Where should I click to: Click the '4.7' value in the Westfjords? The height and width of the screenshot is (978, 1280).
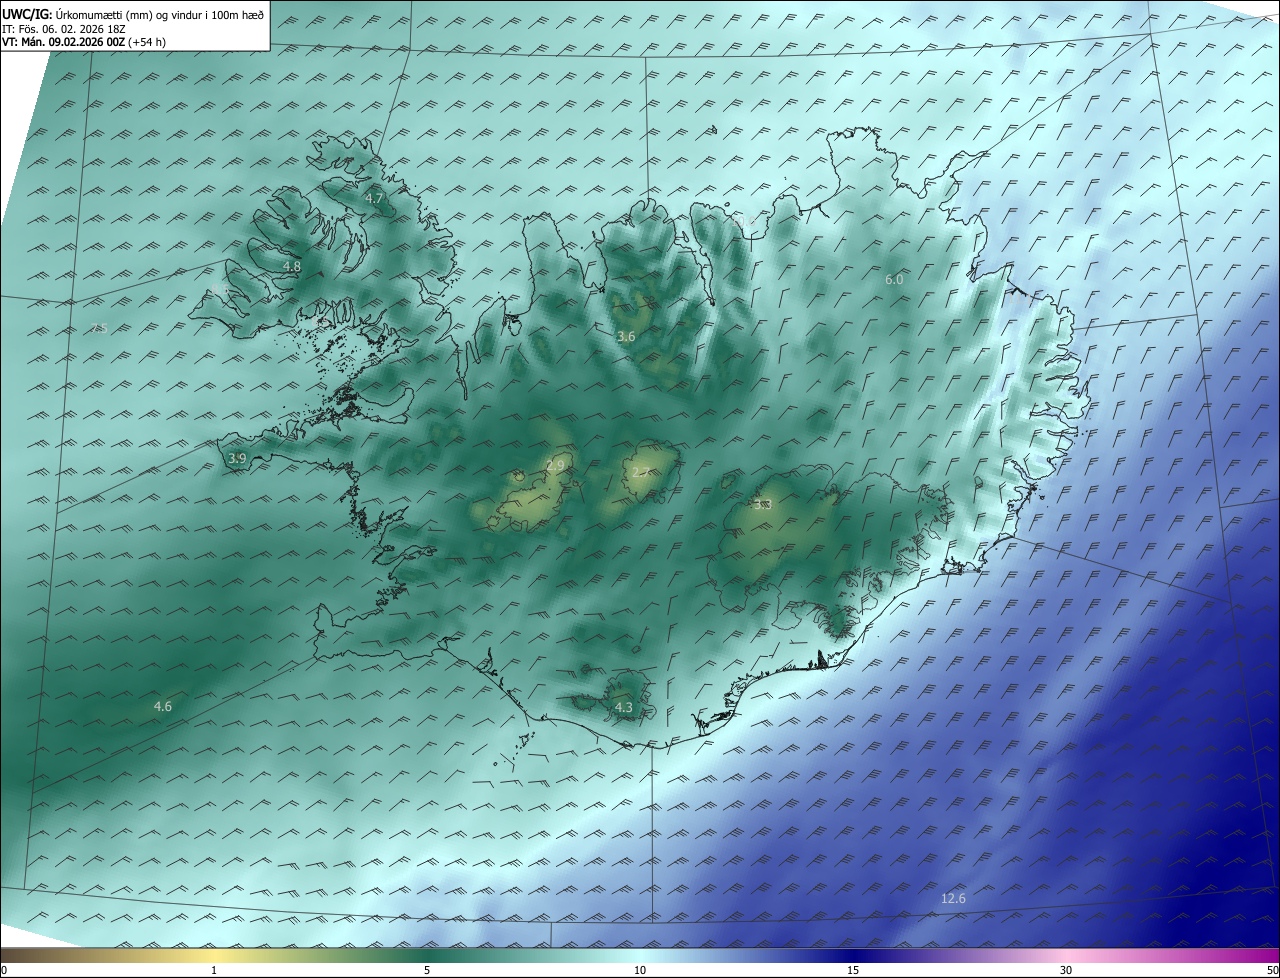click(x=374, y=199)
